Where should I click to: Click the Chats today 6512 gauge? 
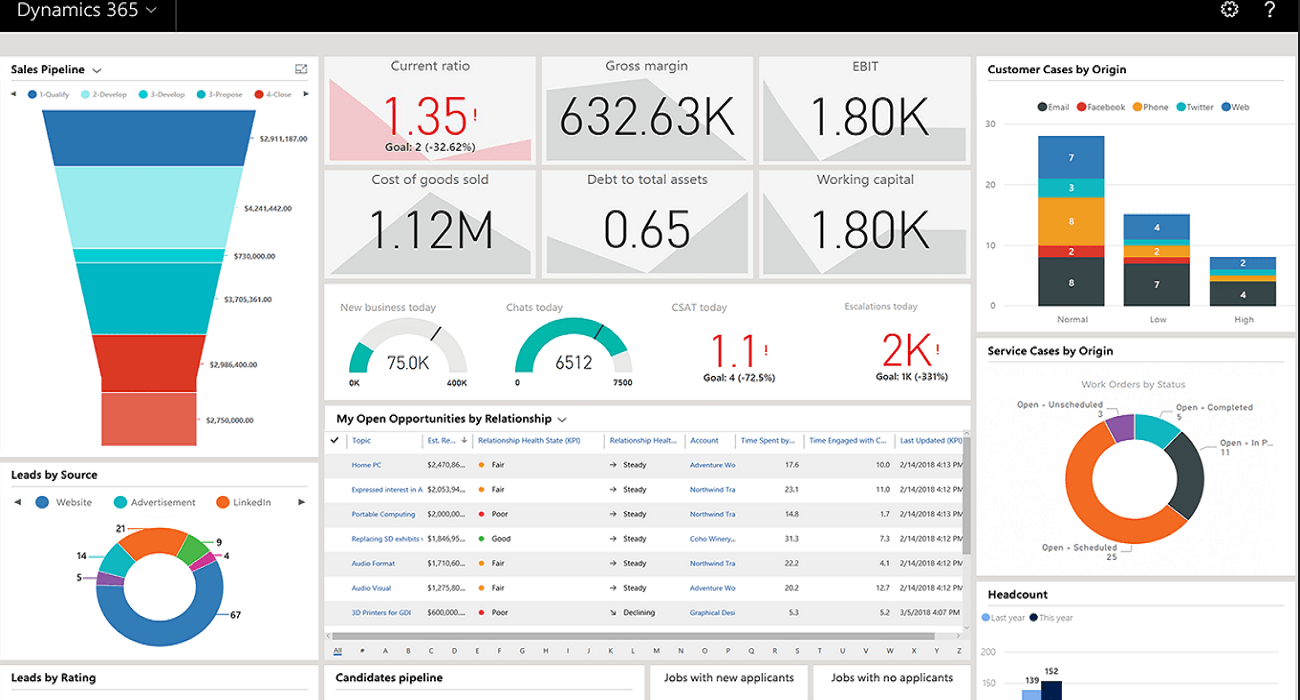click(x=573, y=347)
